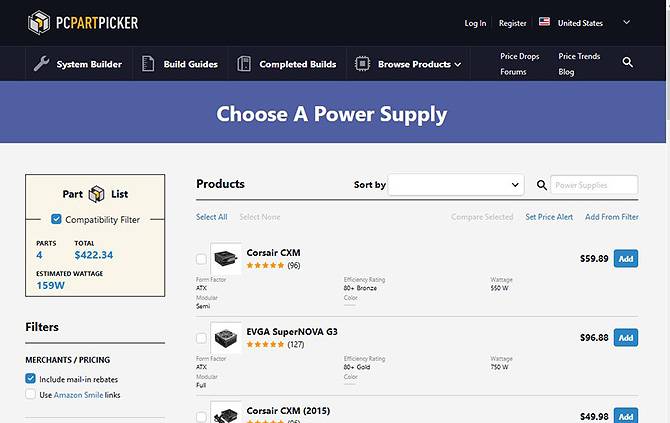
Task: Open the Sort by dropdown
Action: (x=456, y=185)
